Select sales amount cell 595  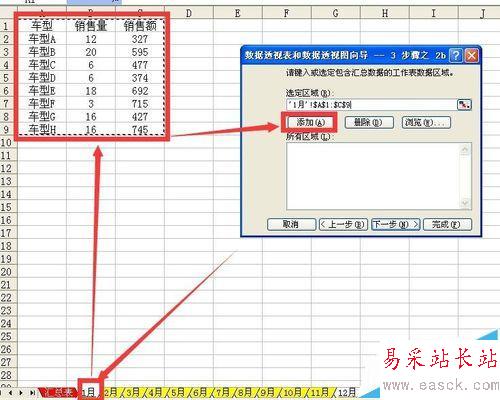pyautogui.click(x=140, y=52)
